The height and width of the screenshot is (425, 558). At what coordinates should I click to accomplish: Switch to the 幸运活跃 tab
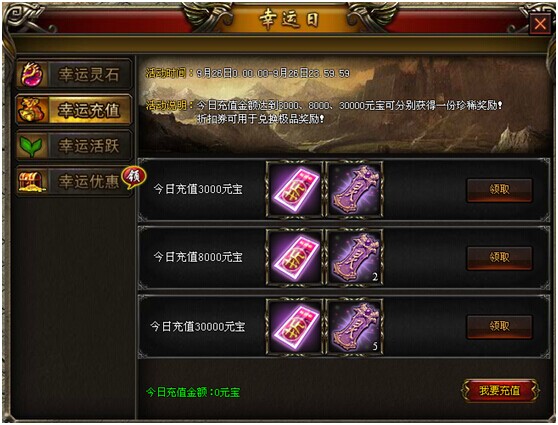[x=74, y=146]
